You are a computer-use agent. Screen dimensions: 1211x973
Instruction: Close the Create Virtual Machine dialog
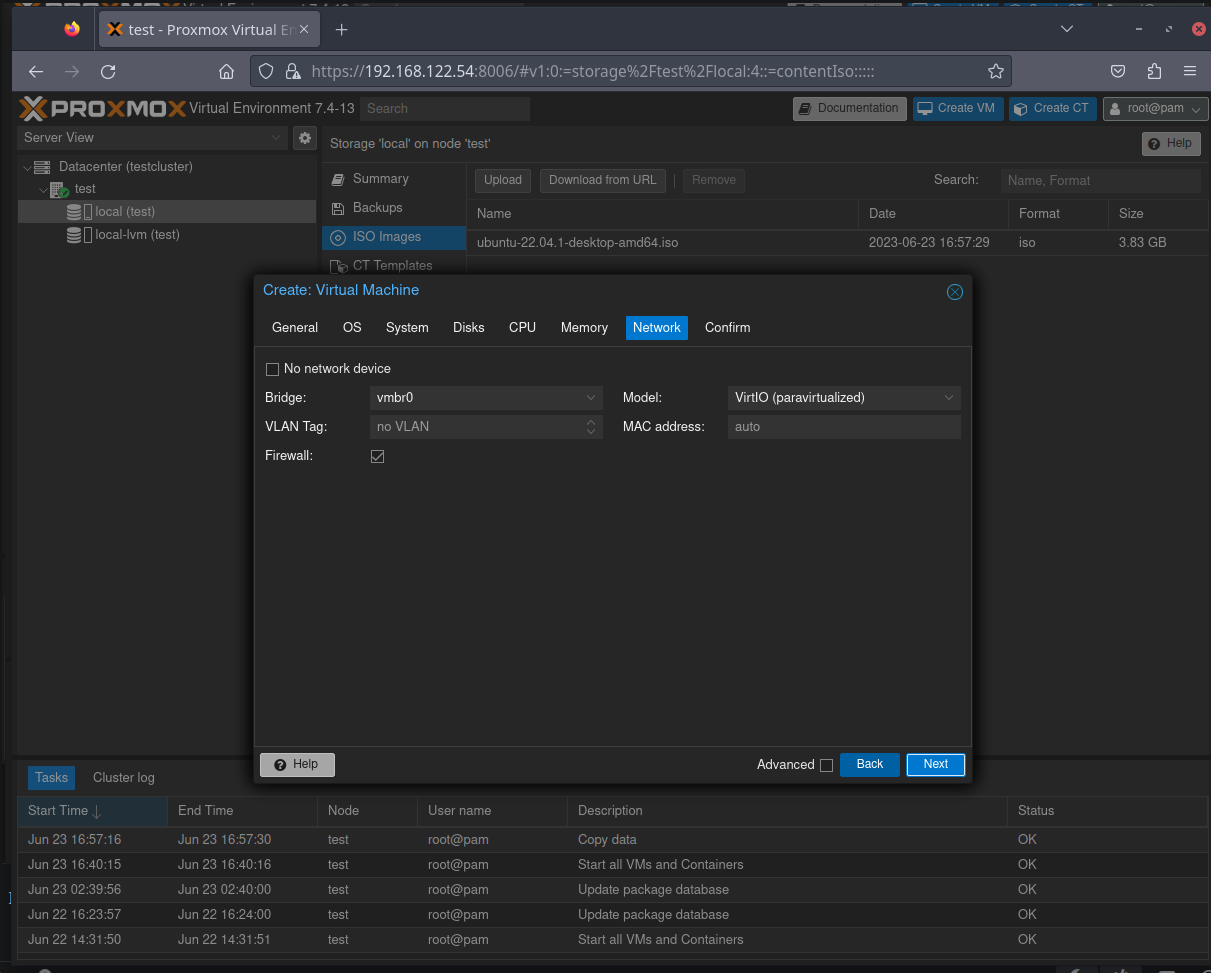pyautogui.click(x=954, y=292)
